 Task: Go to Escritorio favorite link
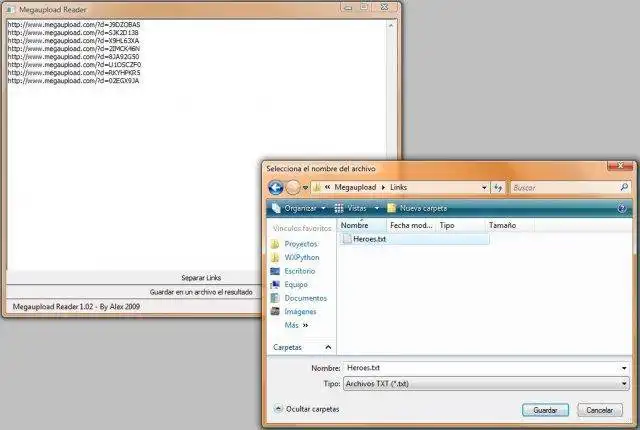[x=300, y=271]
